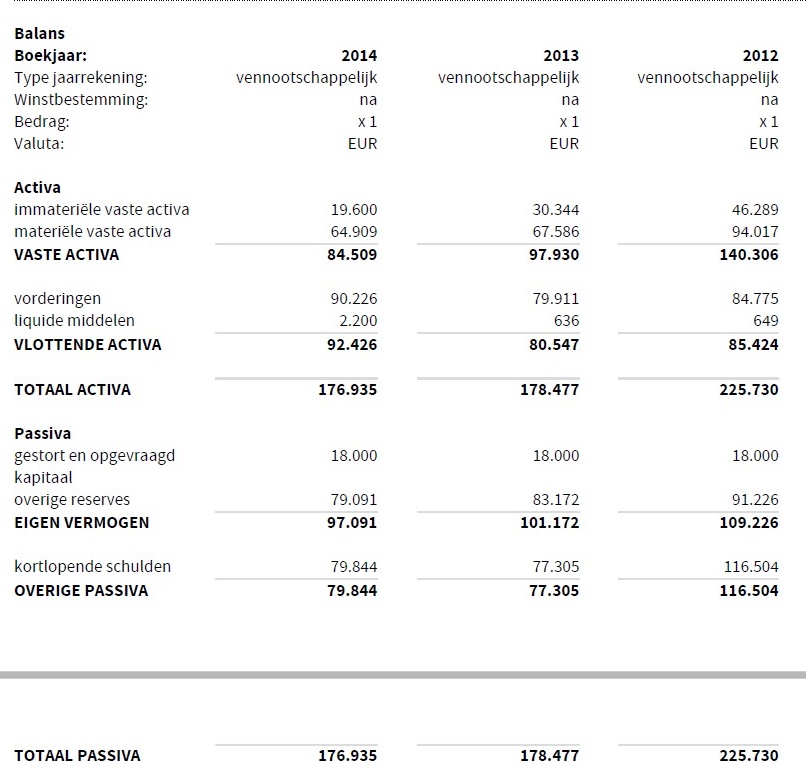This screenshot has height=783, width=806.
Task: Select the VASTE ACTIVA total for 2012
Action: click(748, 255)
